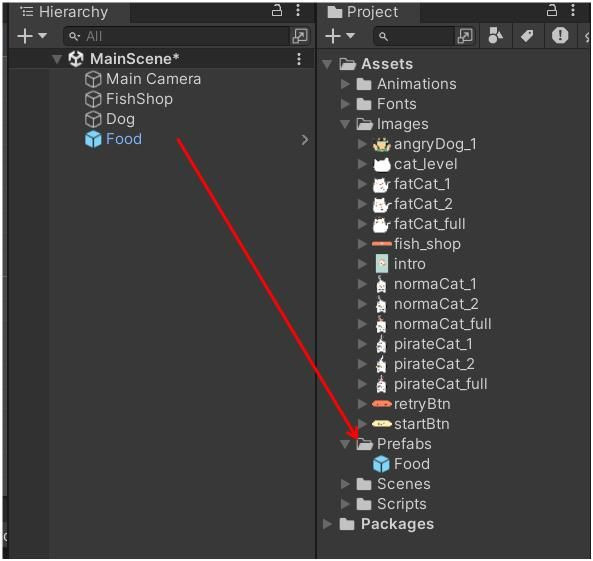Select pirateCat_full image asset
The height and width of the screenshot is (561, 593).
(441, 384)
